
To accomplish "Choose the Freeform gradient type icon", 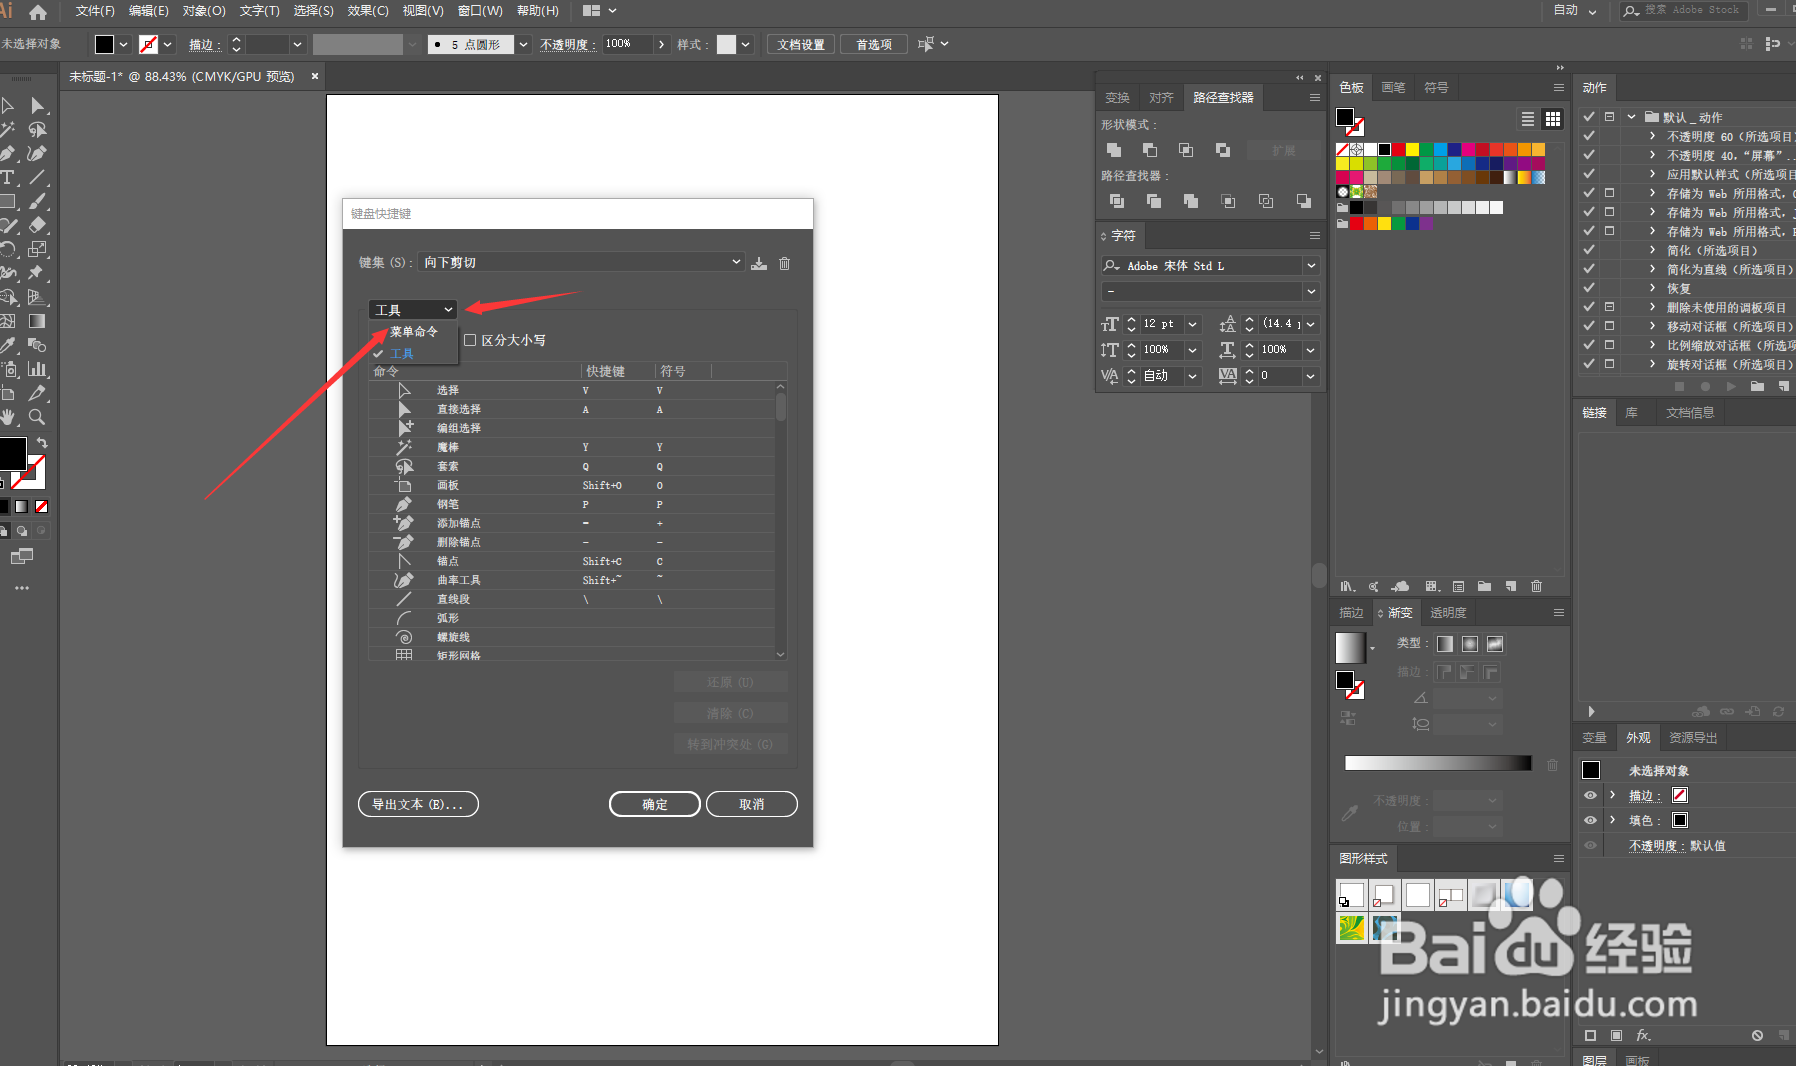I will 1495,644.
